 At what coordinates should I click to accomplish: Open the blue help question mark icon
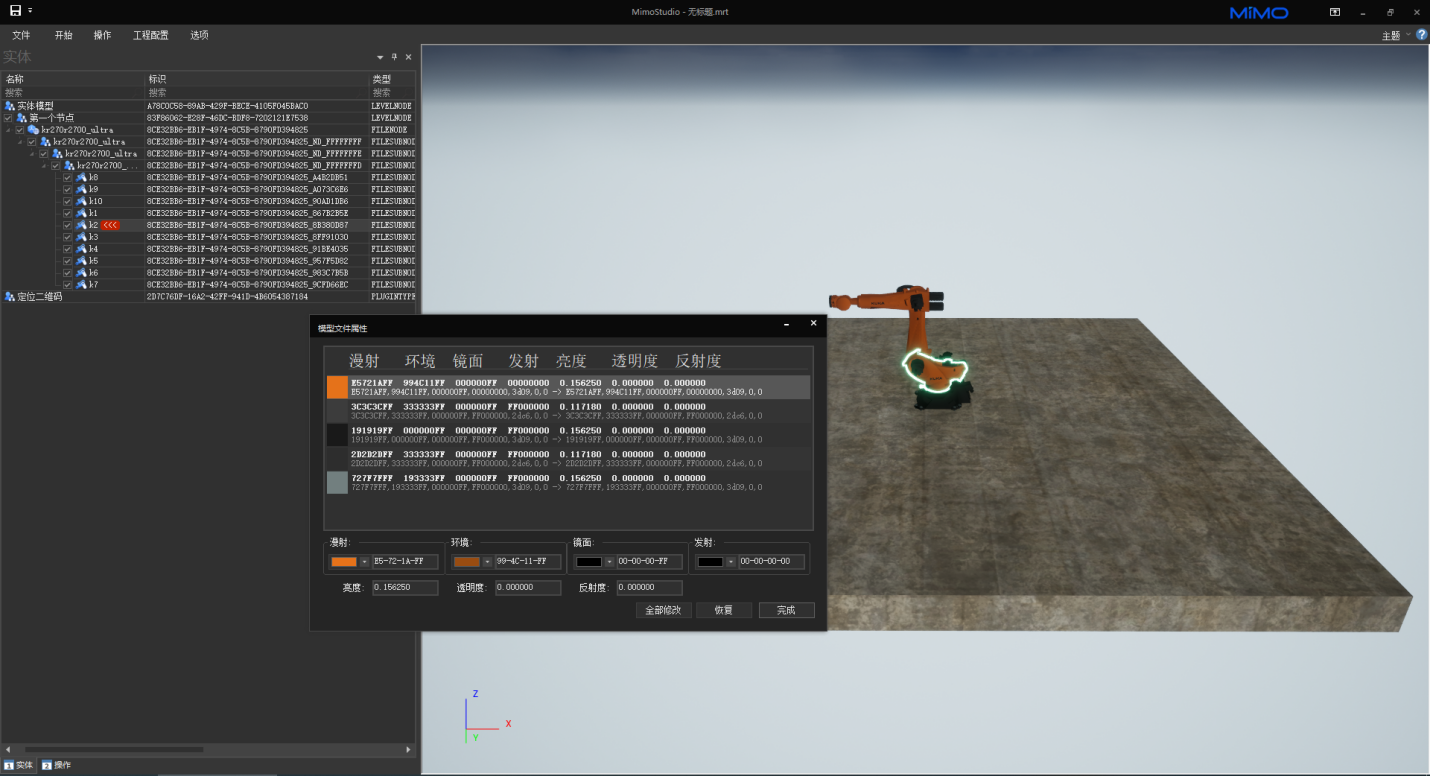(1421, 35)
